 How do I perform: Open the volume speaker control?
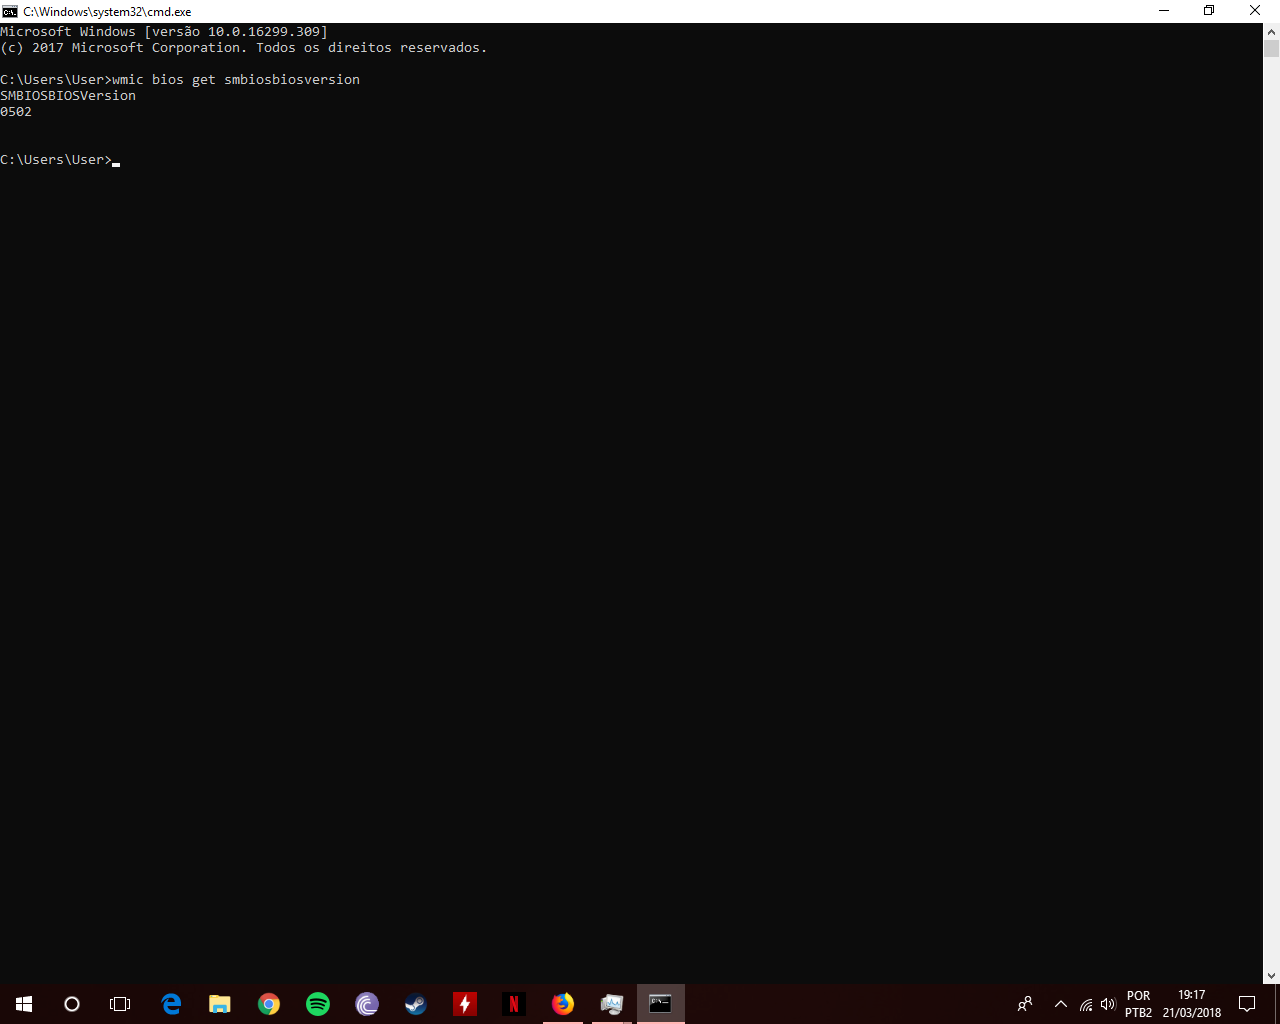coord(1108,1004)
